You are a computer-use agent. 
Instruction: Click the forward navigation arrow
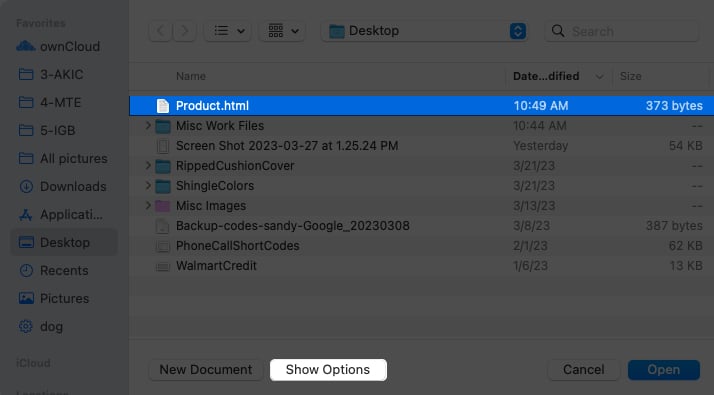click(x=184, y=31)
